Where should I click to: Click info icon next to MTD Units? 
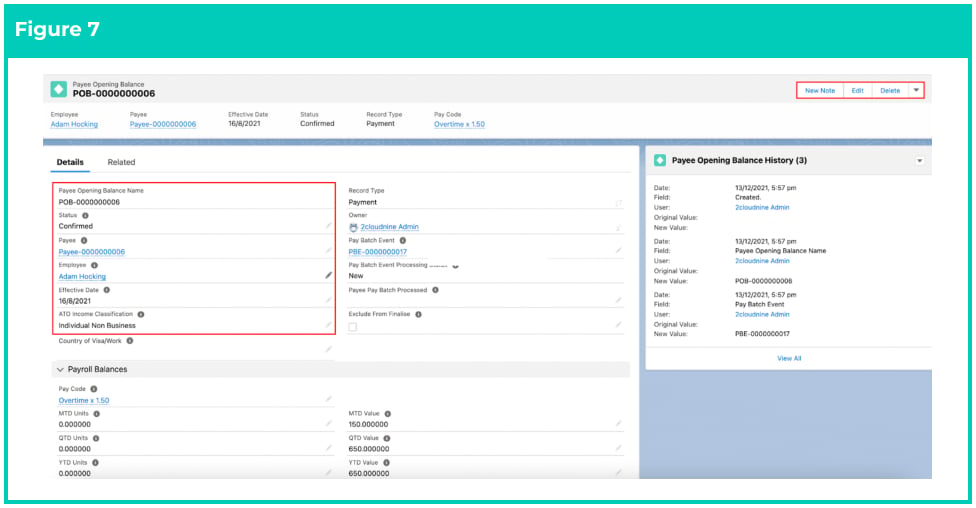coord(96,414)
